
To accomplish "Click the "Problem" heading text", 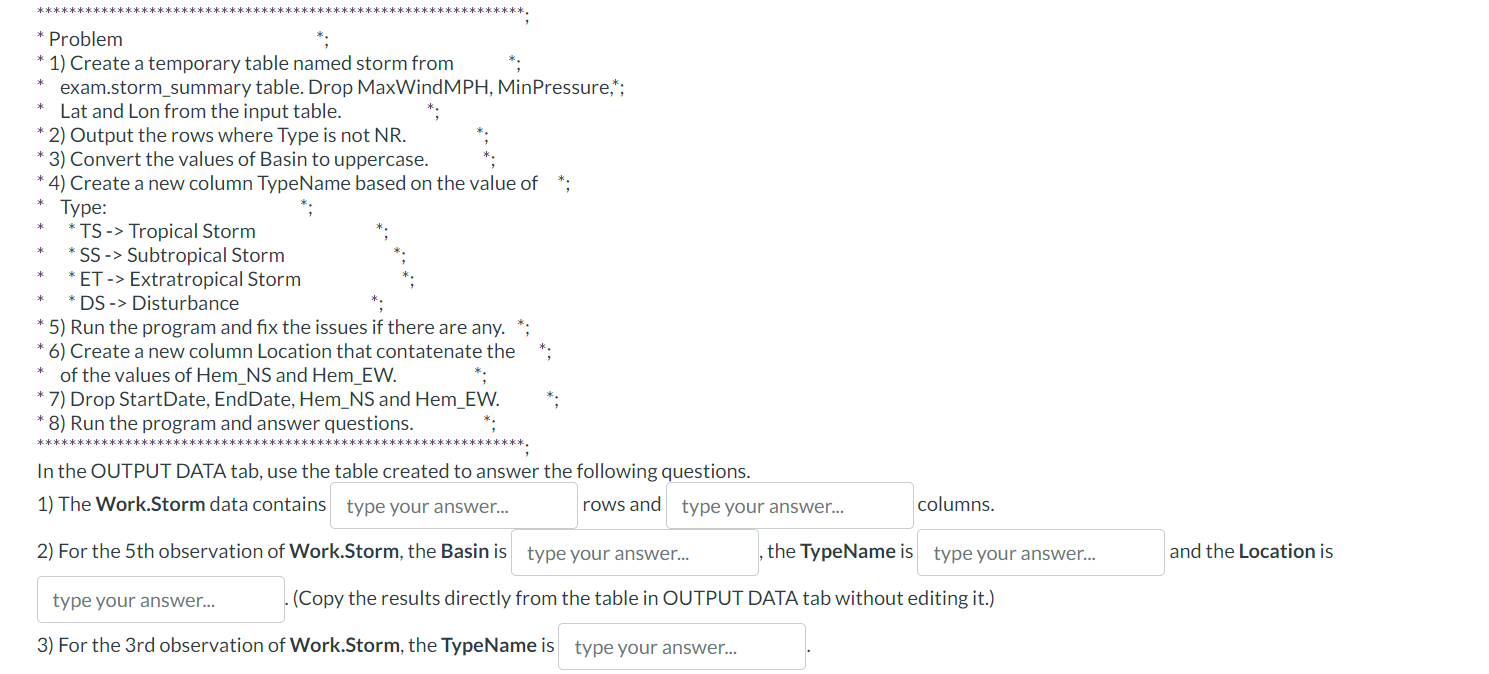I will [86, 39].
